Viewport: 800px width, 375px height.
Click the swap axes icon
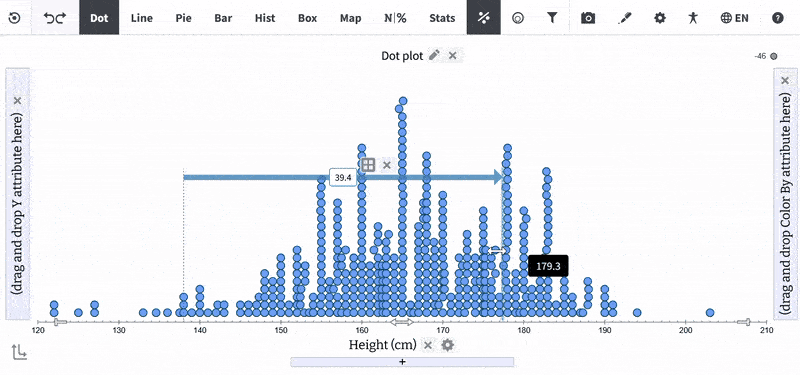tap(19, 352)
